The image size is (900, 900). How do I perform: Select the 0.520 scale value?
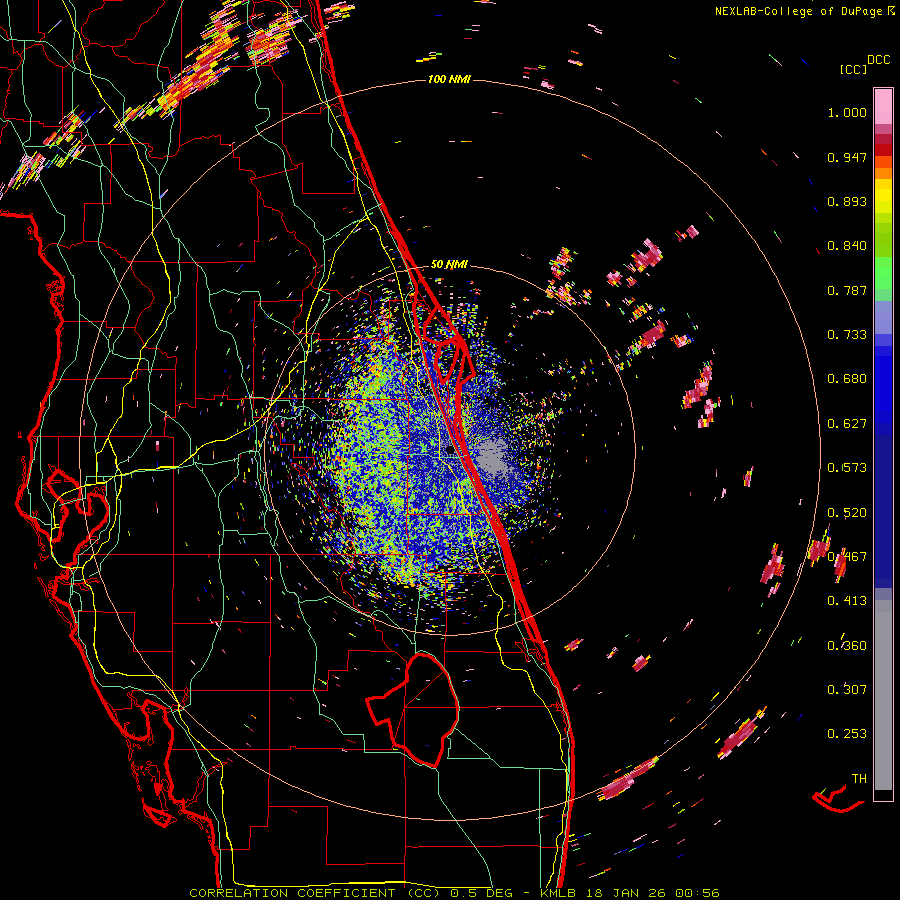pos(847,513)
